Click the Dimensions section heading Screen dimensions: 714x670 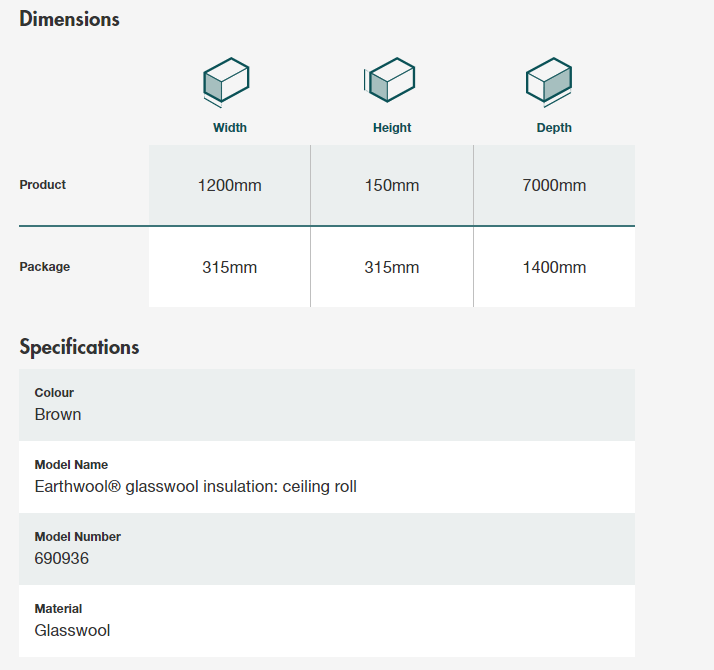coord(69,19)
